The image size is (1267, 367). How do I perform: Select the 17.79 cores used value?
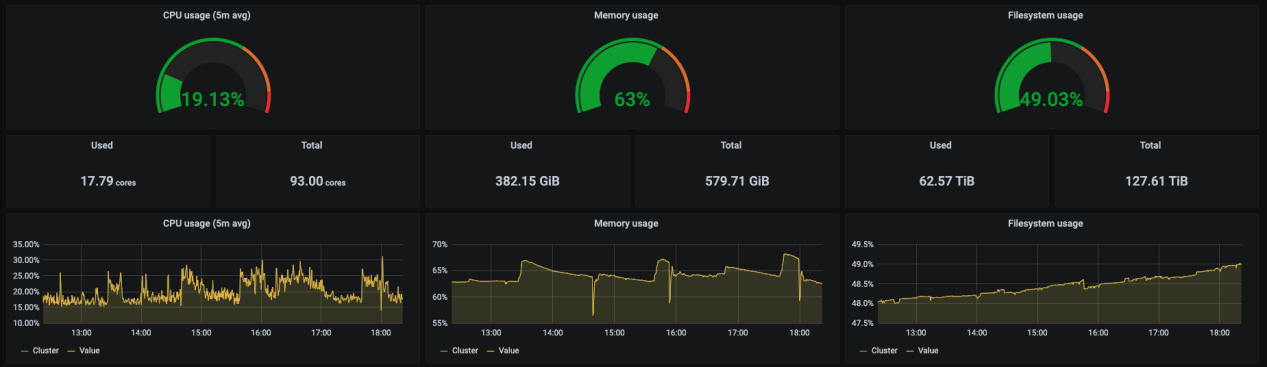pos(108,182)
